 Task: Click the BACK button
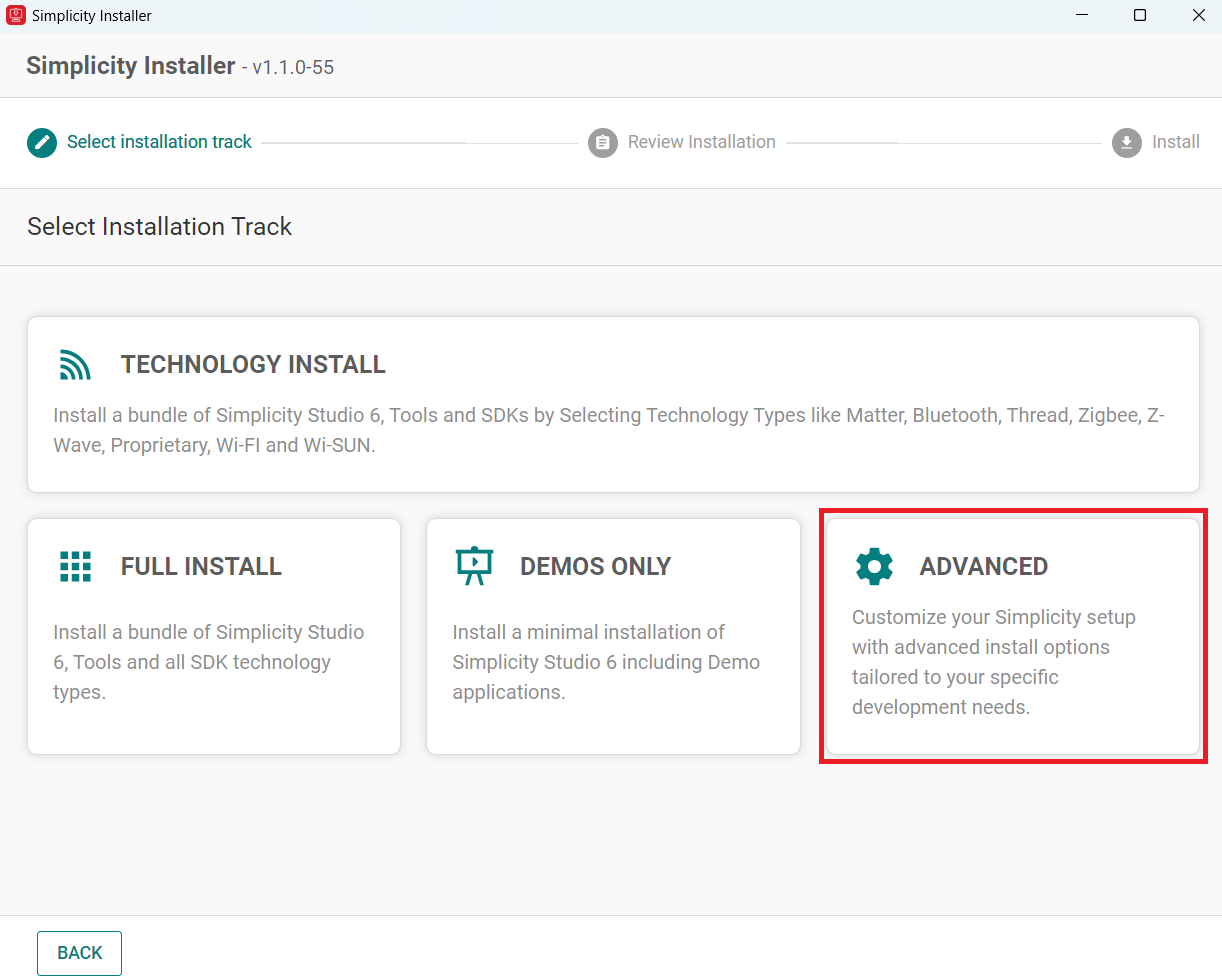pos(79,953)
